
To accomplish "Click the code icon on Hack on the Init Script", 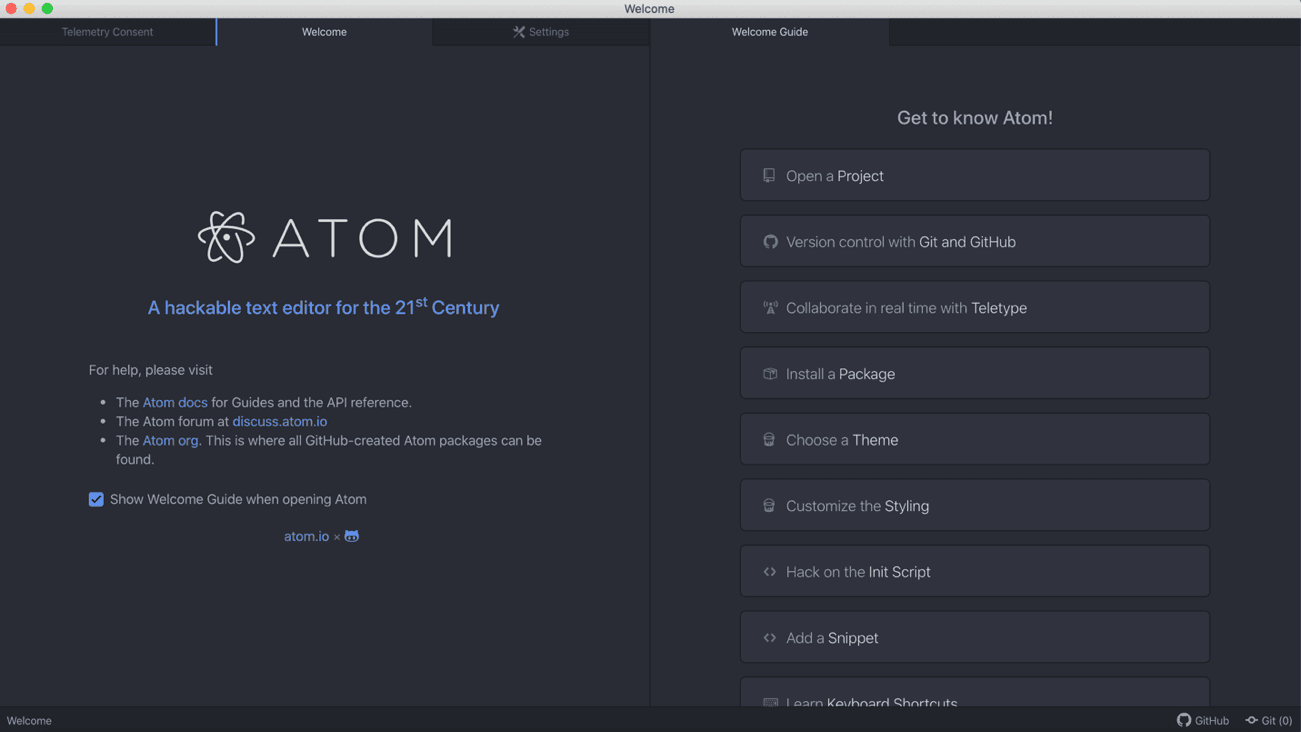I will coord(770,571).
